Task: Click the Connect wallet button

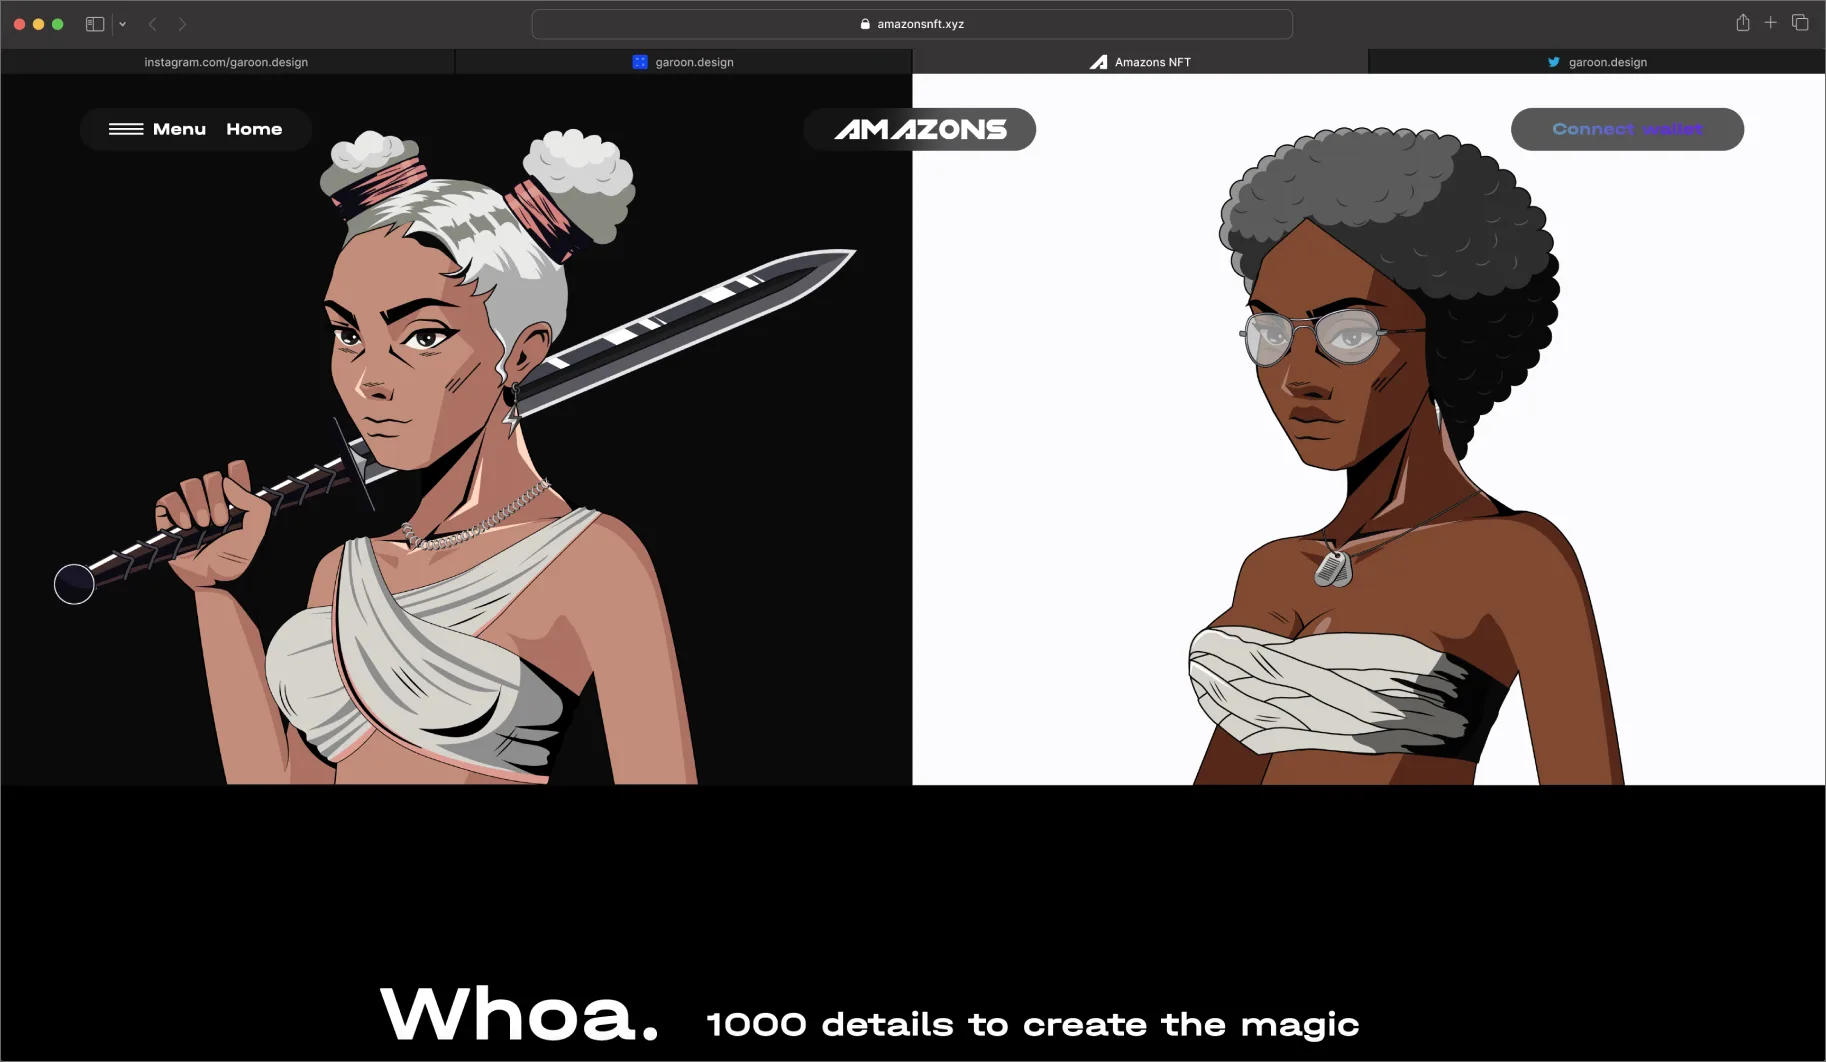Action: point(1627,129)
